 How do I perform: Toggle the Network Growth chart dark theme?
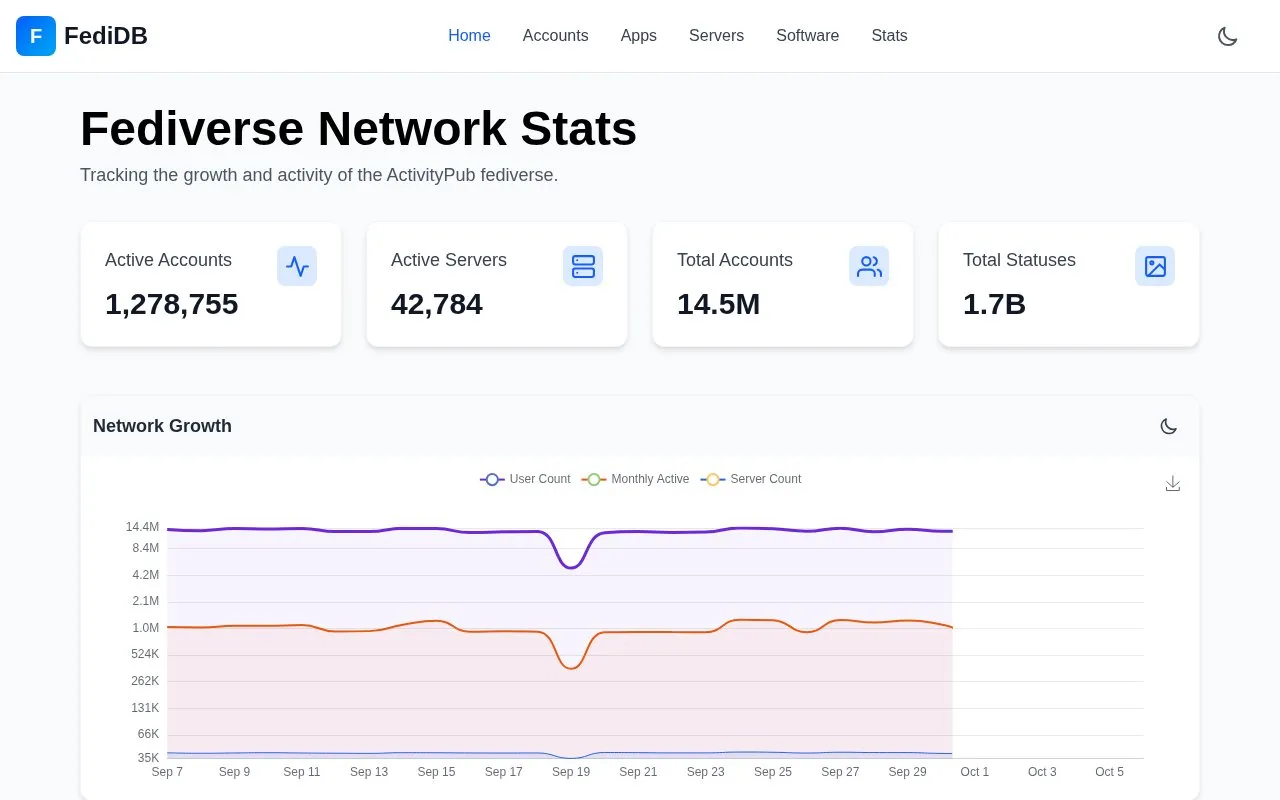[x=1168, y=426]
